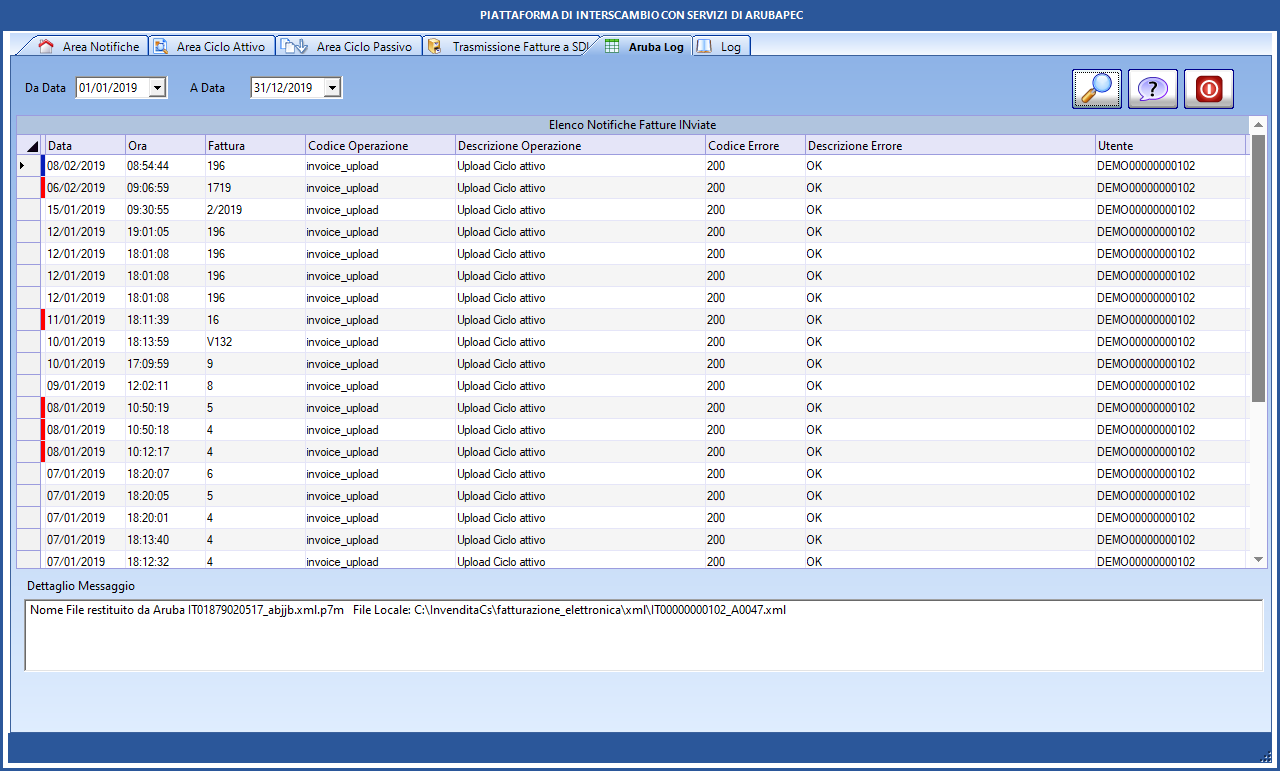Click the Codice Operazione column header

[380, 146]
